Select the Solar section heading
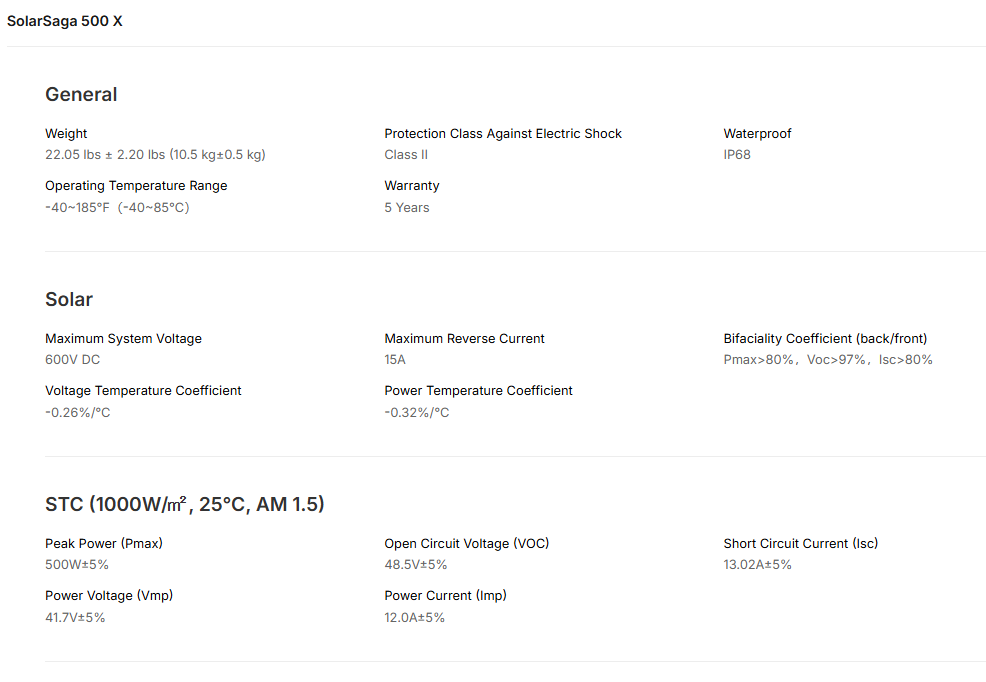 point(69,300)
